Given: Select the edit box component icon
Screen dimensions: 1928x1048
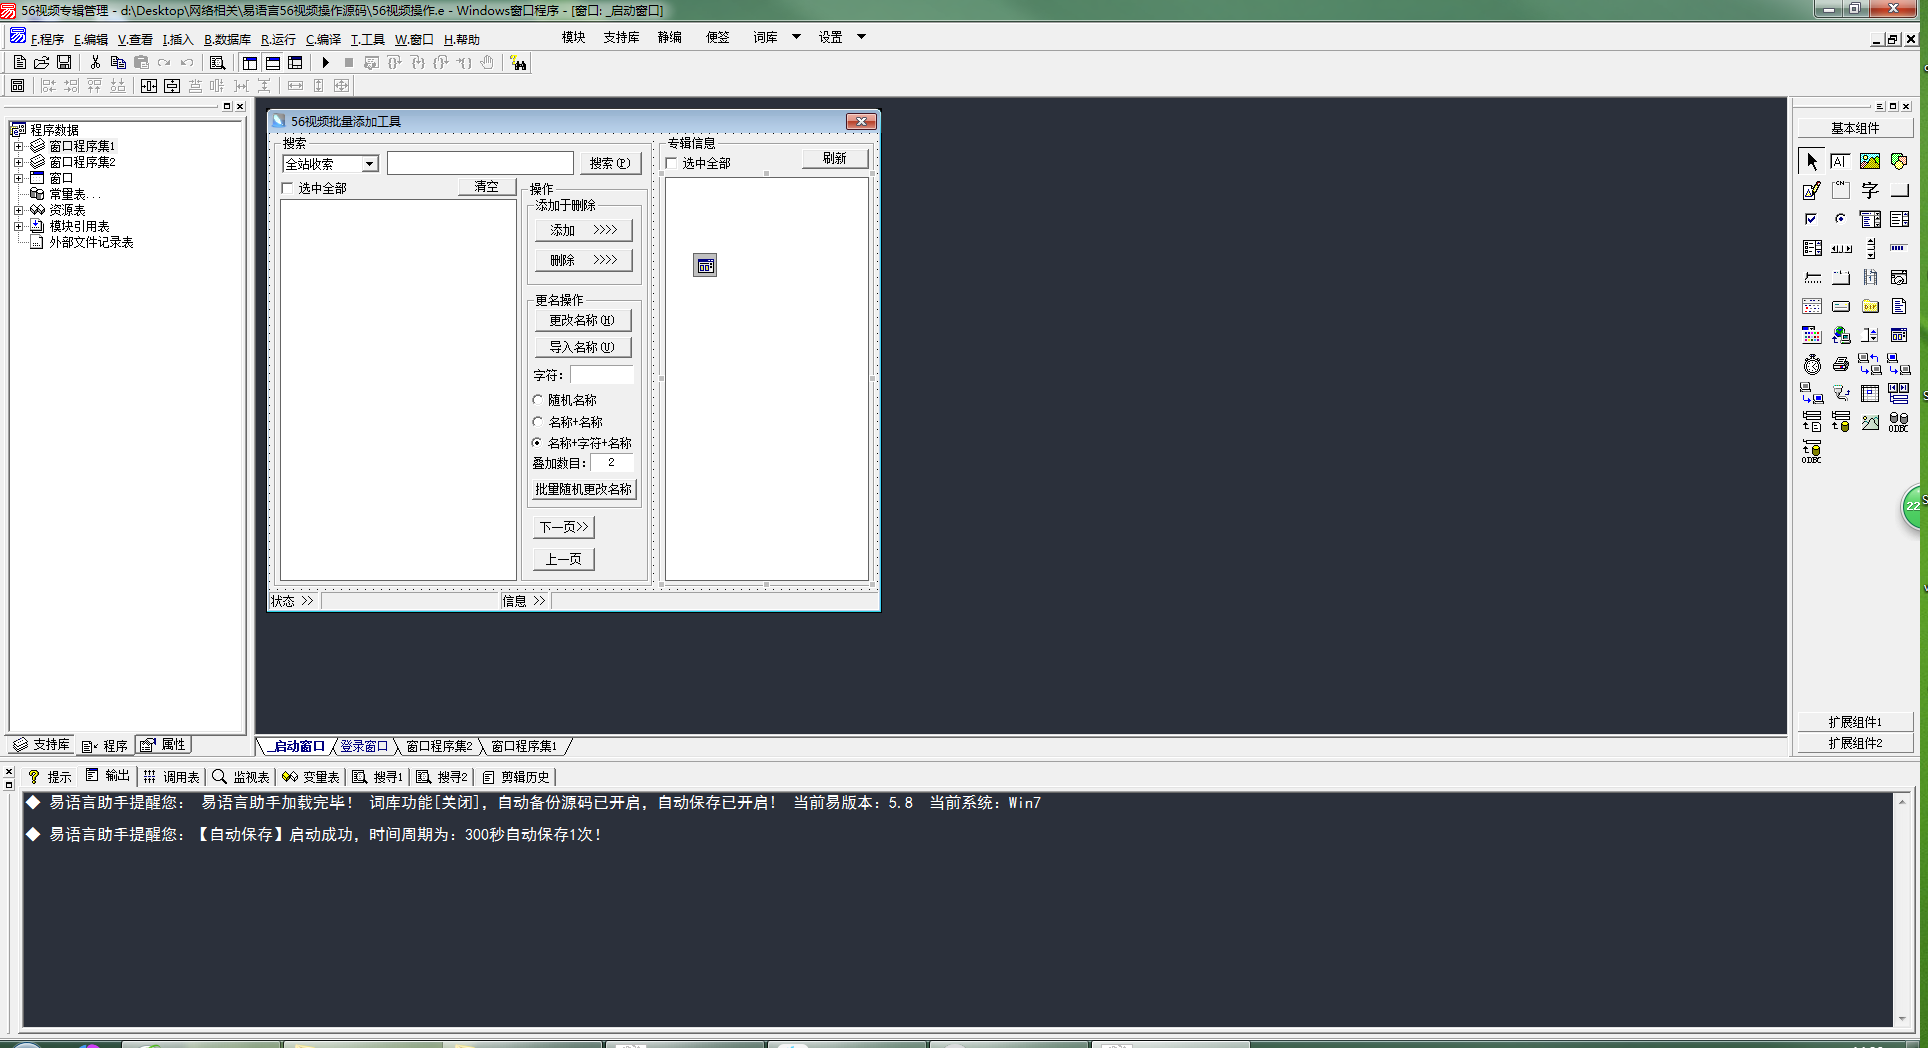Looking at the screenshot, I should tap(1841, 161).
